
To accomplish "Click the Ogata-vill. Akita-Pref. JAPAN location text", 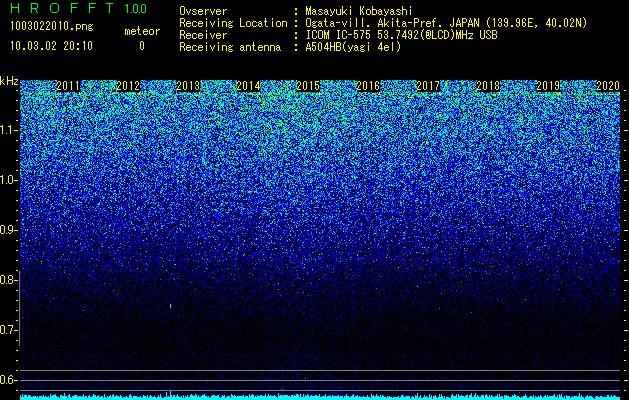I will pos(446,23).
